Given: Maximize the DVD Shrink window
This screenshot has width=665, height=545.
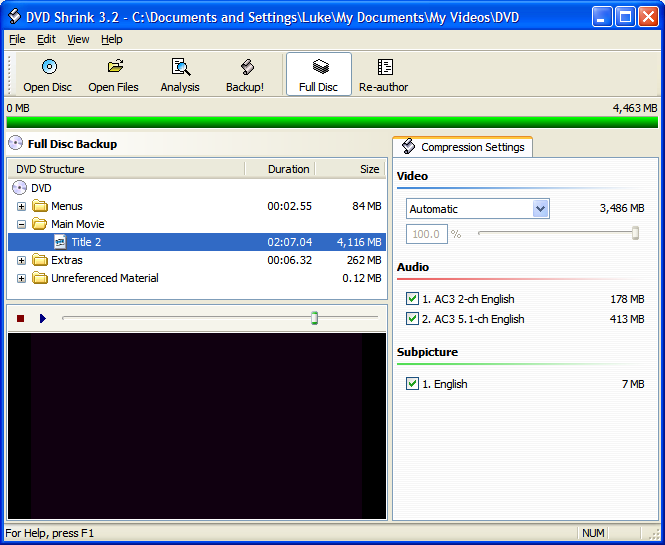Looking at the screenshot, I should pyautogui.click(x=625, y=17).
